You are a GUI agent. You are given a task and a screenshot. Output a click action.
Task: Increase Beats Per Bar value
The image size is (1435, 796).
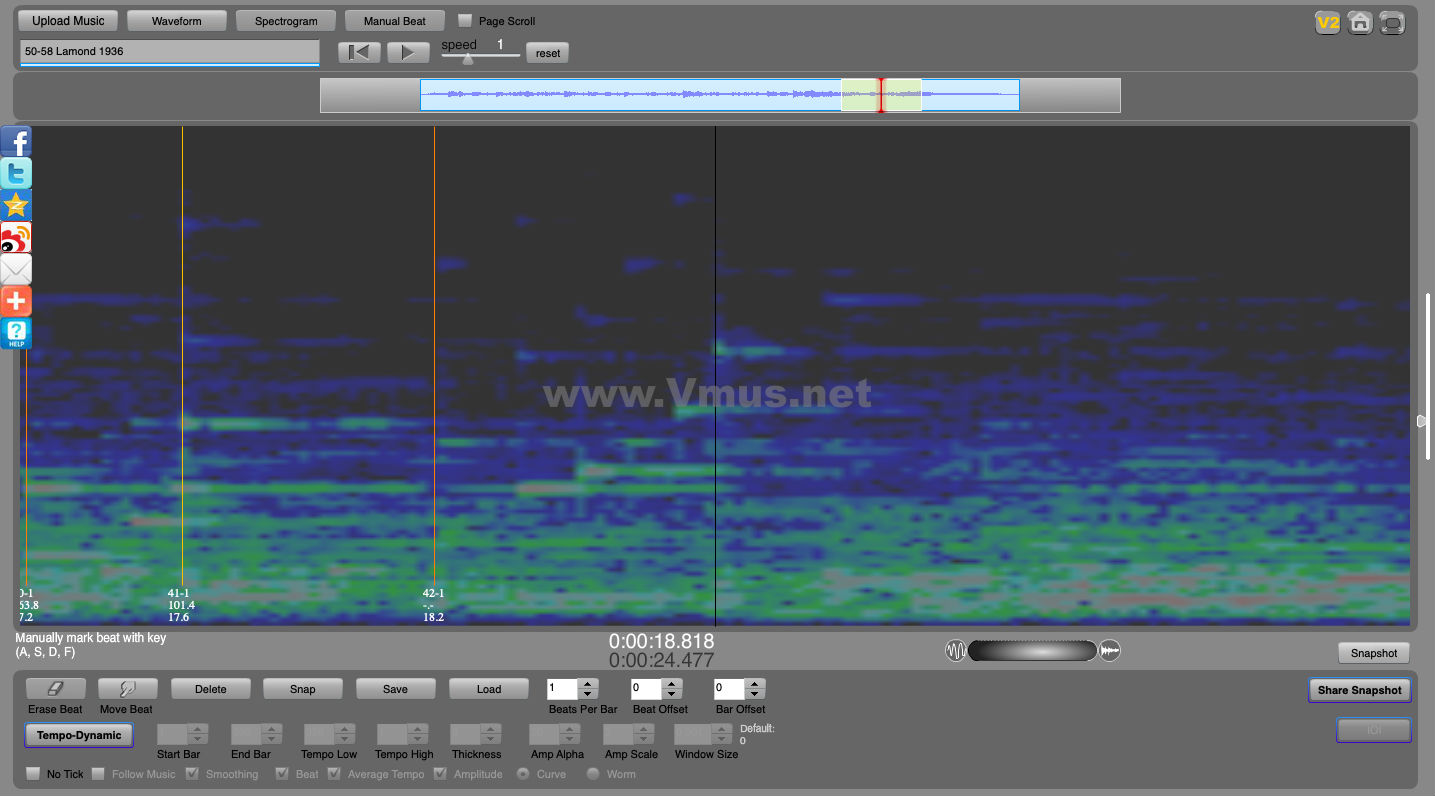(x=588, y=684)
